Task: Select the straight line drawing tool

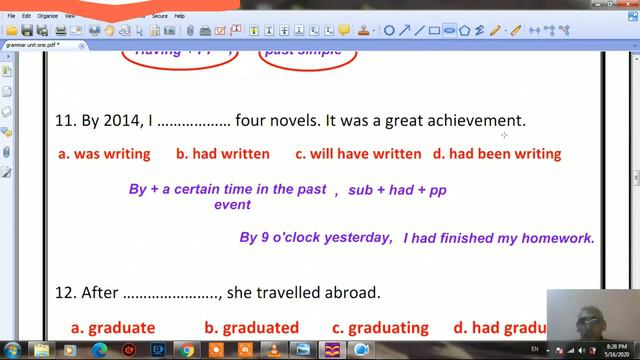Action: click(x=419, y=31)
